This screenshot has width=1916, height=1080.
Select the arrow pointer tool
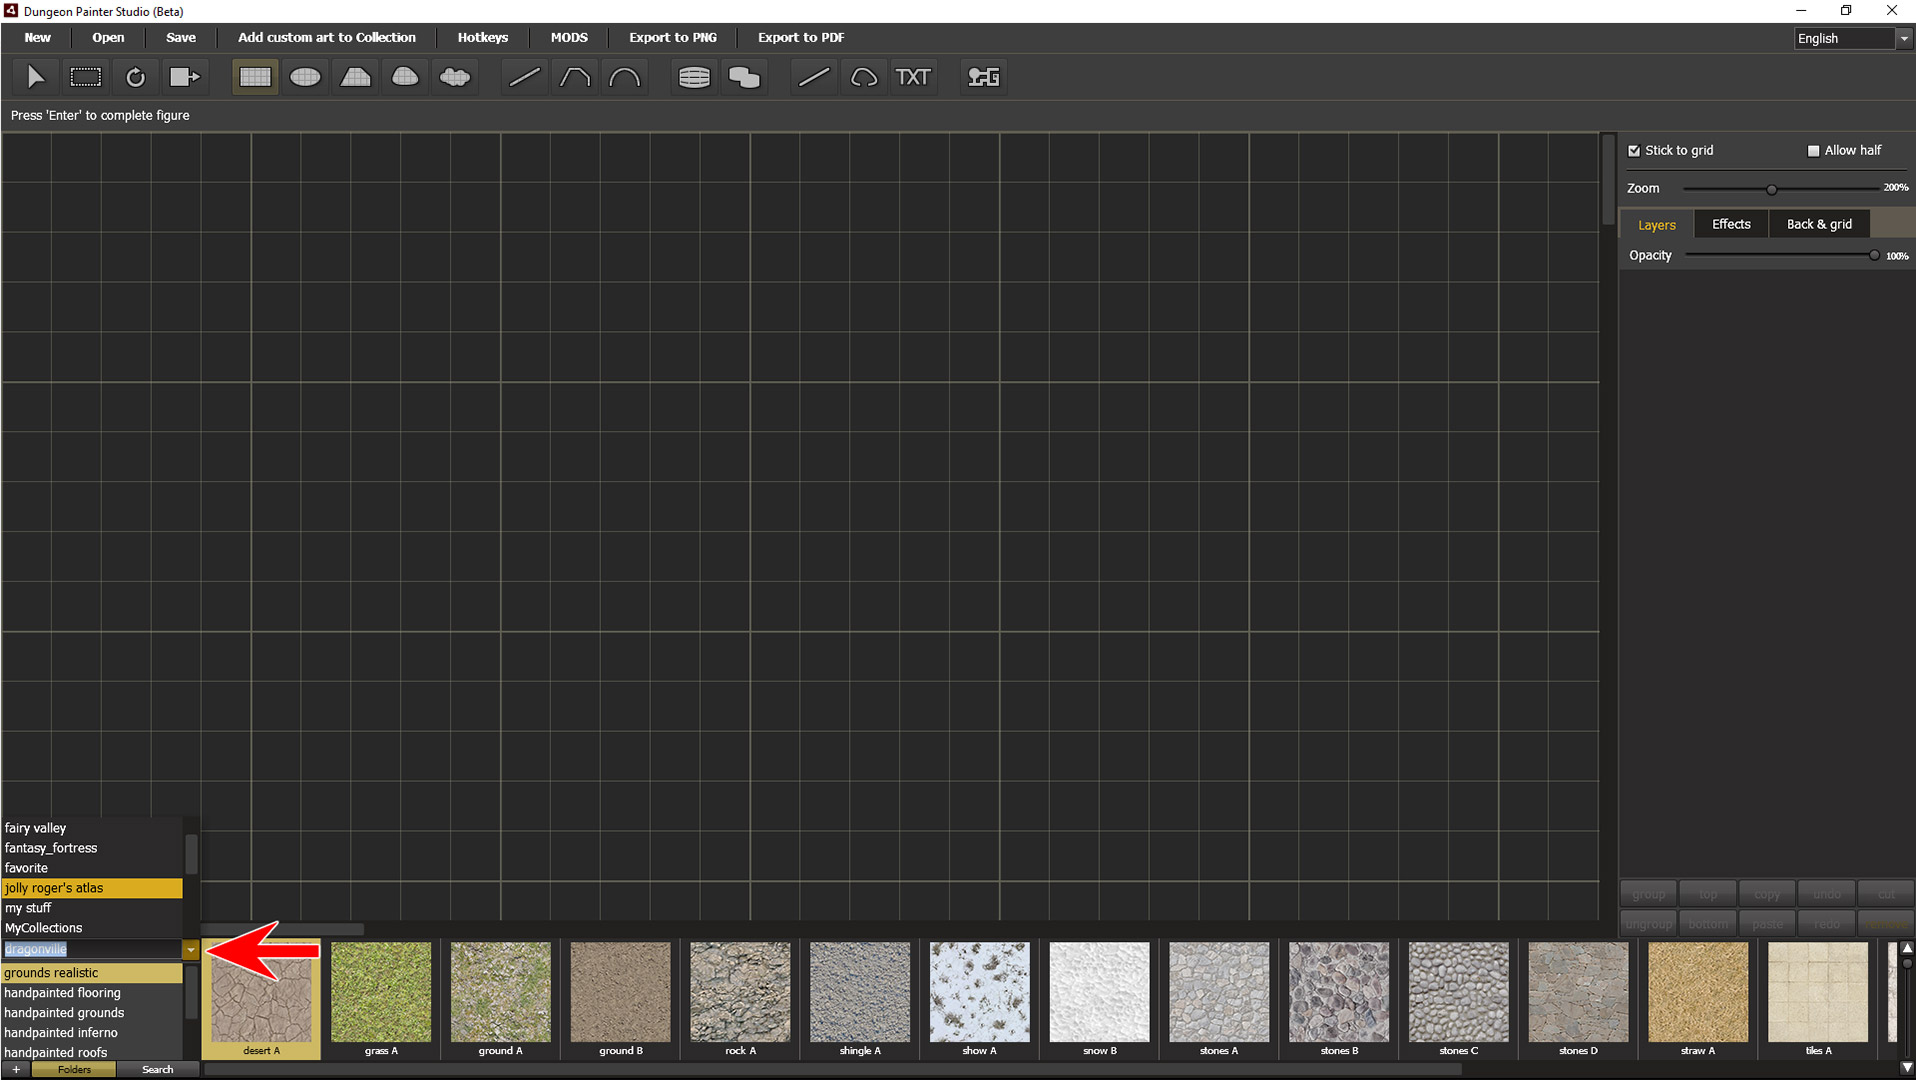point(36,77)
